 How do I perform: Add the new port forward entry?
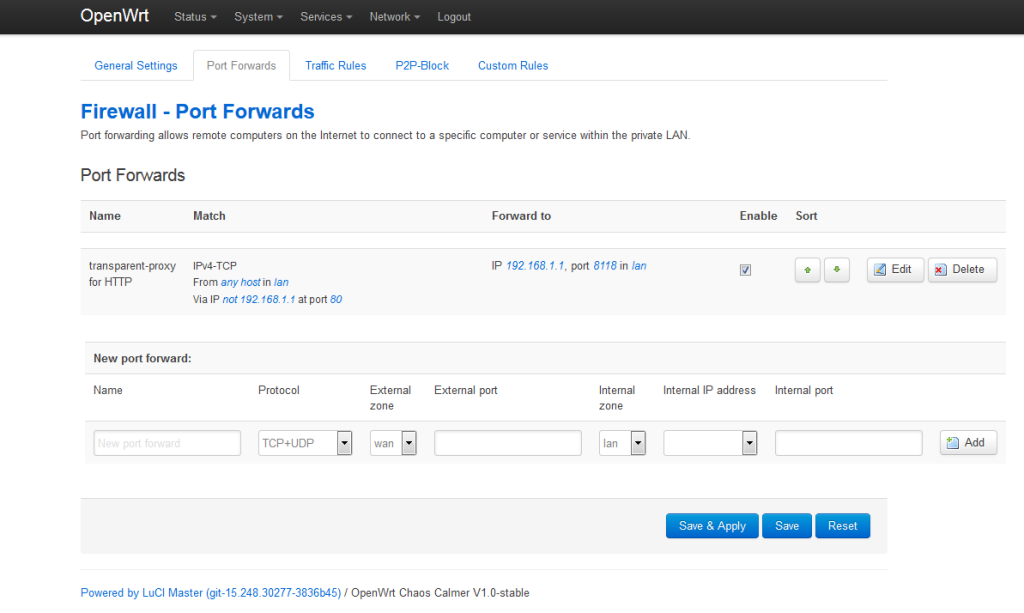click(x=967, y=443)
